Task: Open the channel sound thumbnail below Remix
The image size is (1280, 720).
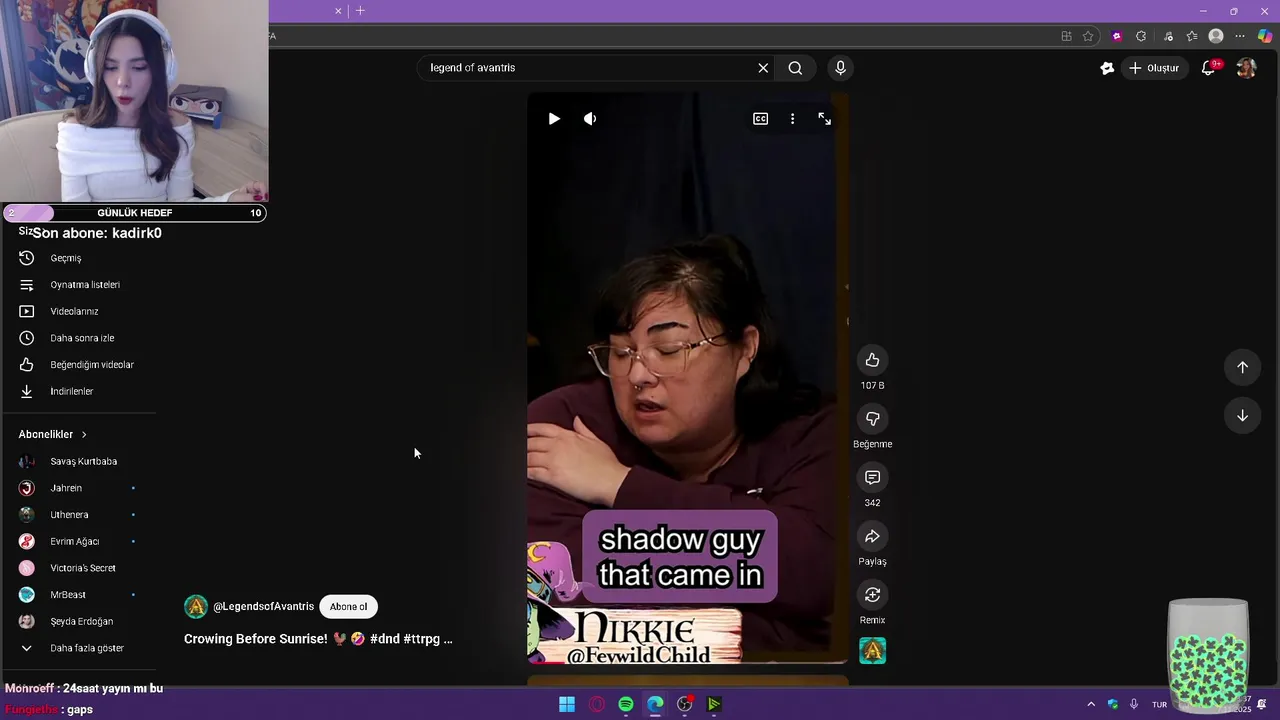Action: [872, 651]
